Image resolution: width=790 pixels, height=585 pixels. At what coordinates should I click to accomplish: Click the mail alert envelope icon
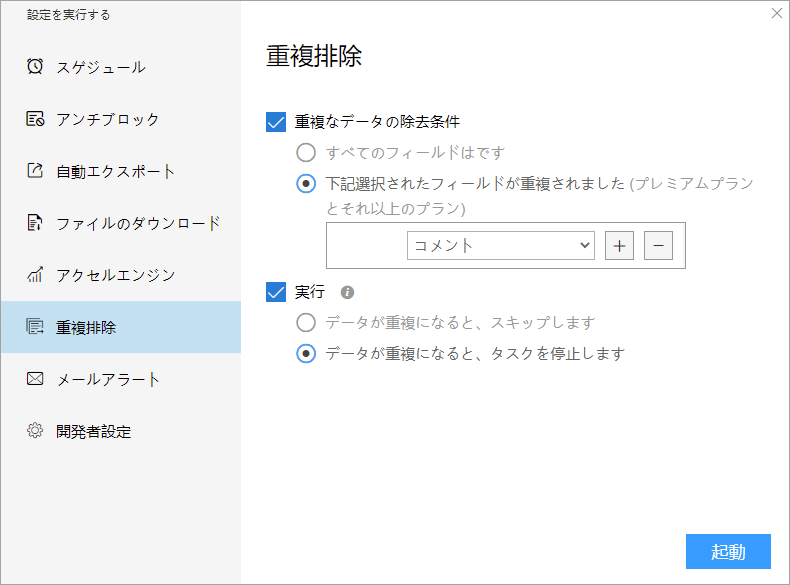[x=35, y=379]
